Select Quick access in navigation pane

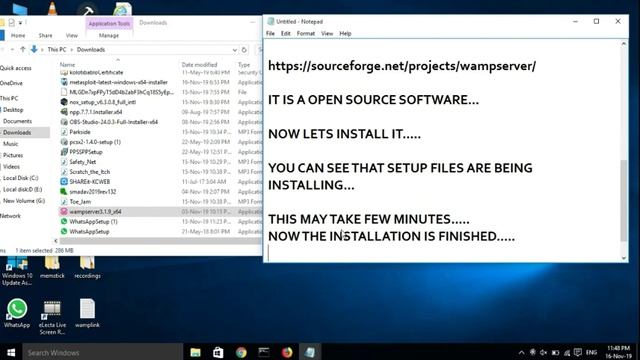16,68
